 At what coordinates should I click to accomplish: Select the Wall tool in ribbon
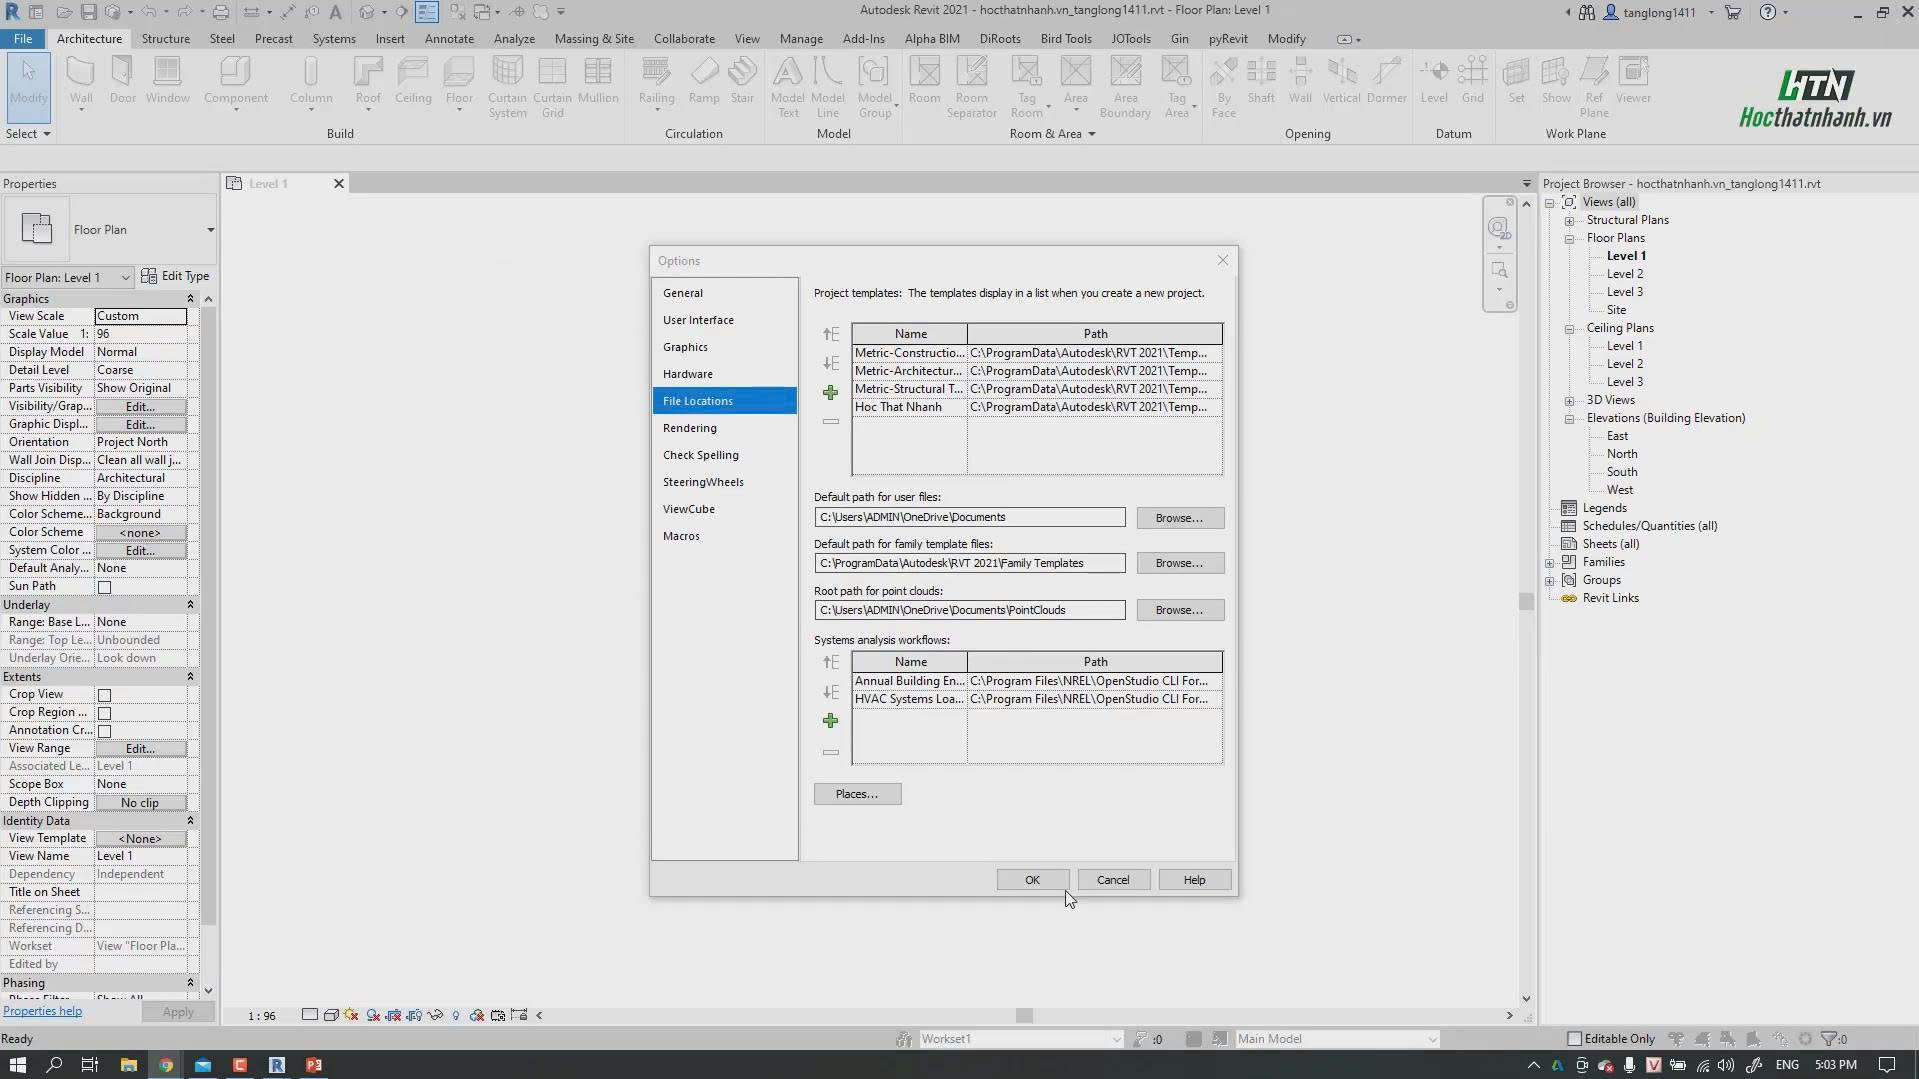(81, 81)
